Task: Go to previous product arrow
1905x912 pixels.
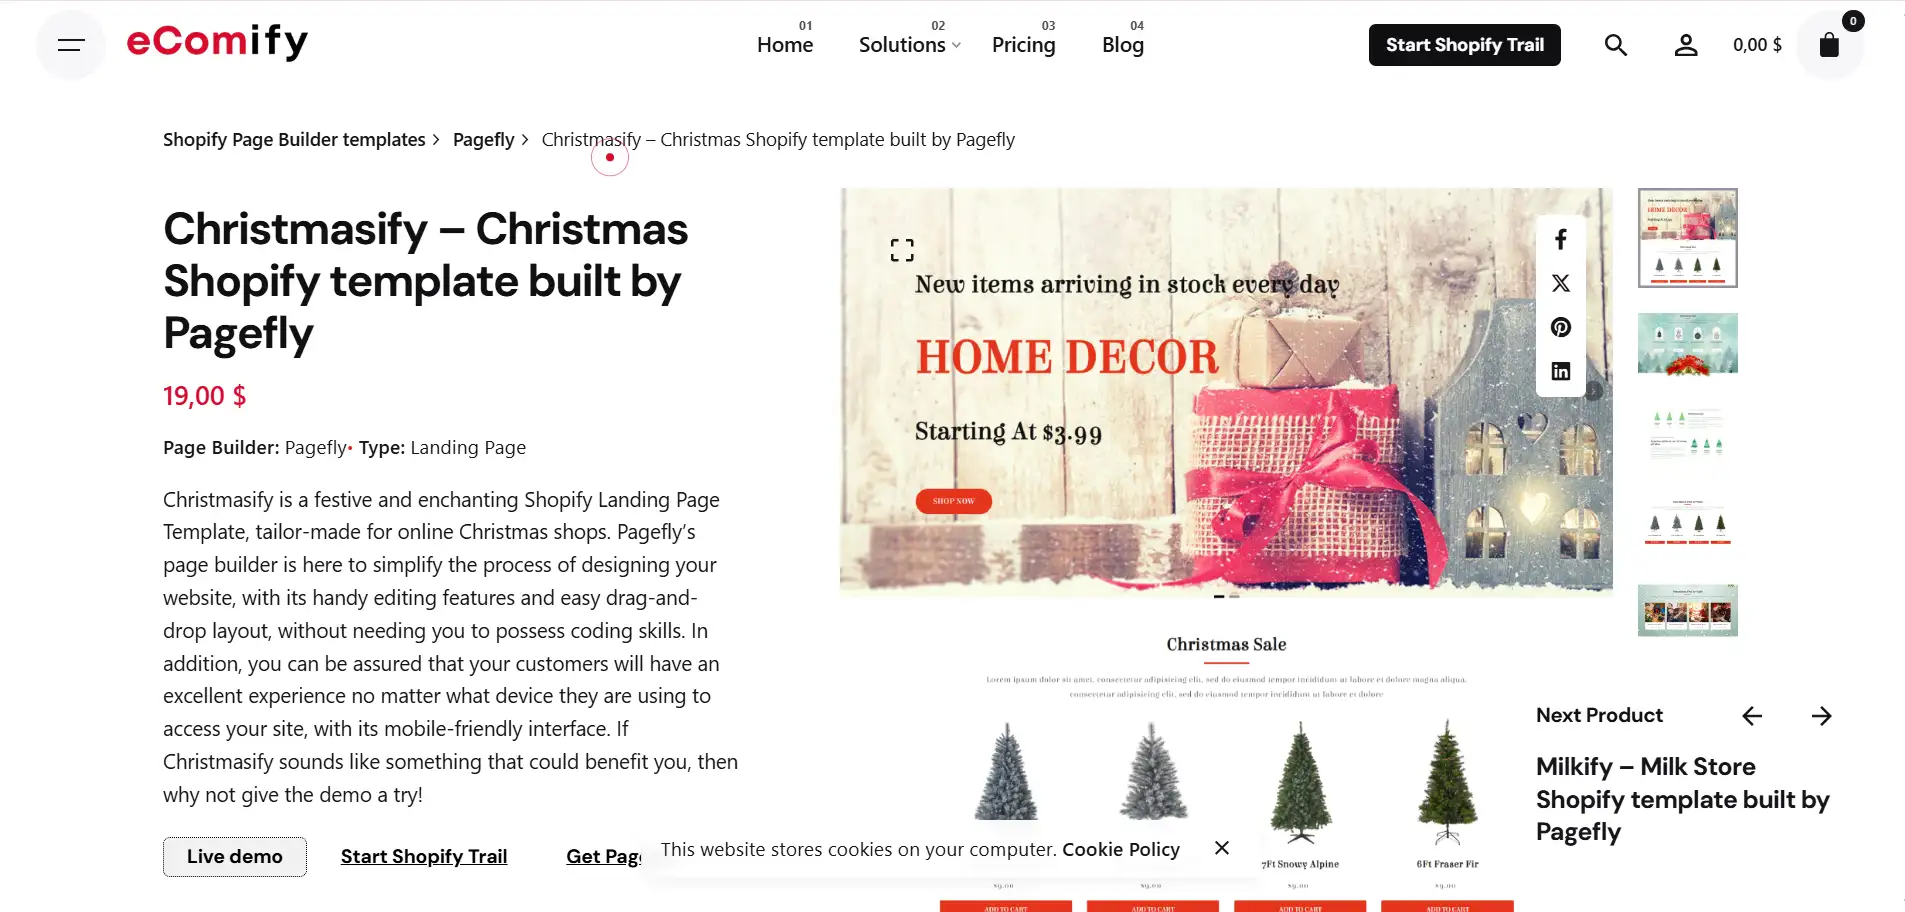Action: click(1752, 716)
